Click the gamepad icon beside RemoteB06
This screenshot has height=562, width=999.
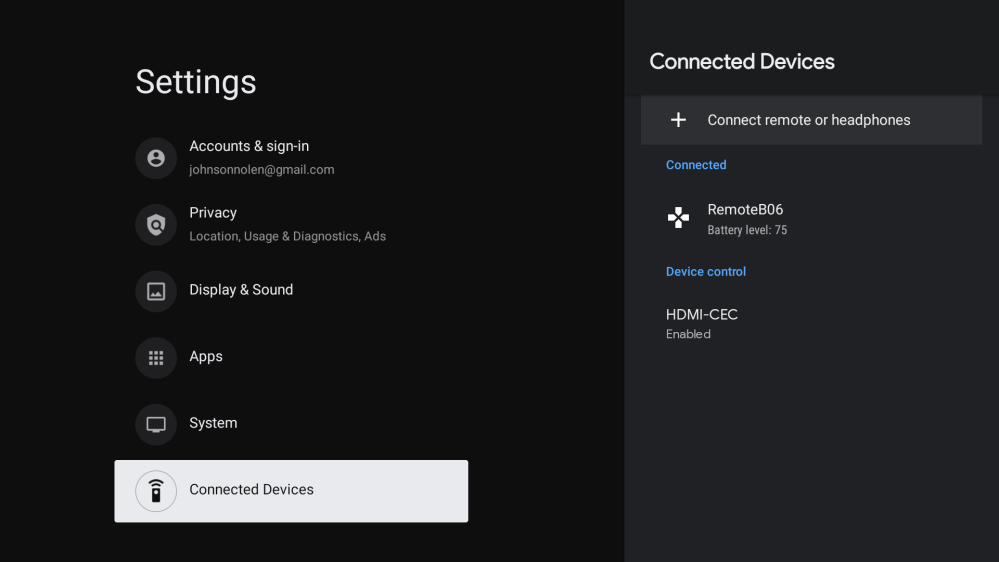point(678,218)
